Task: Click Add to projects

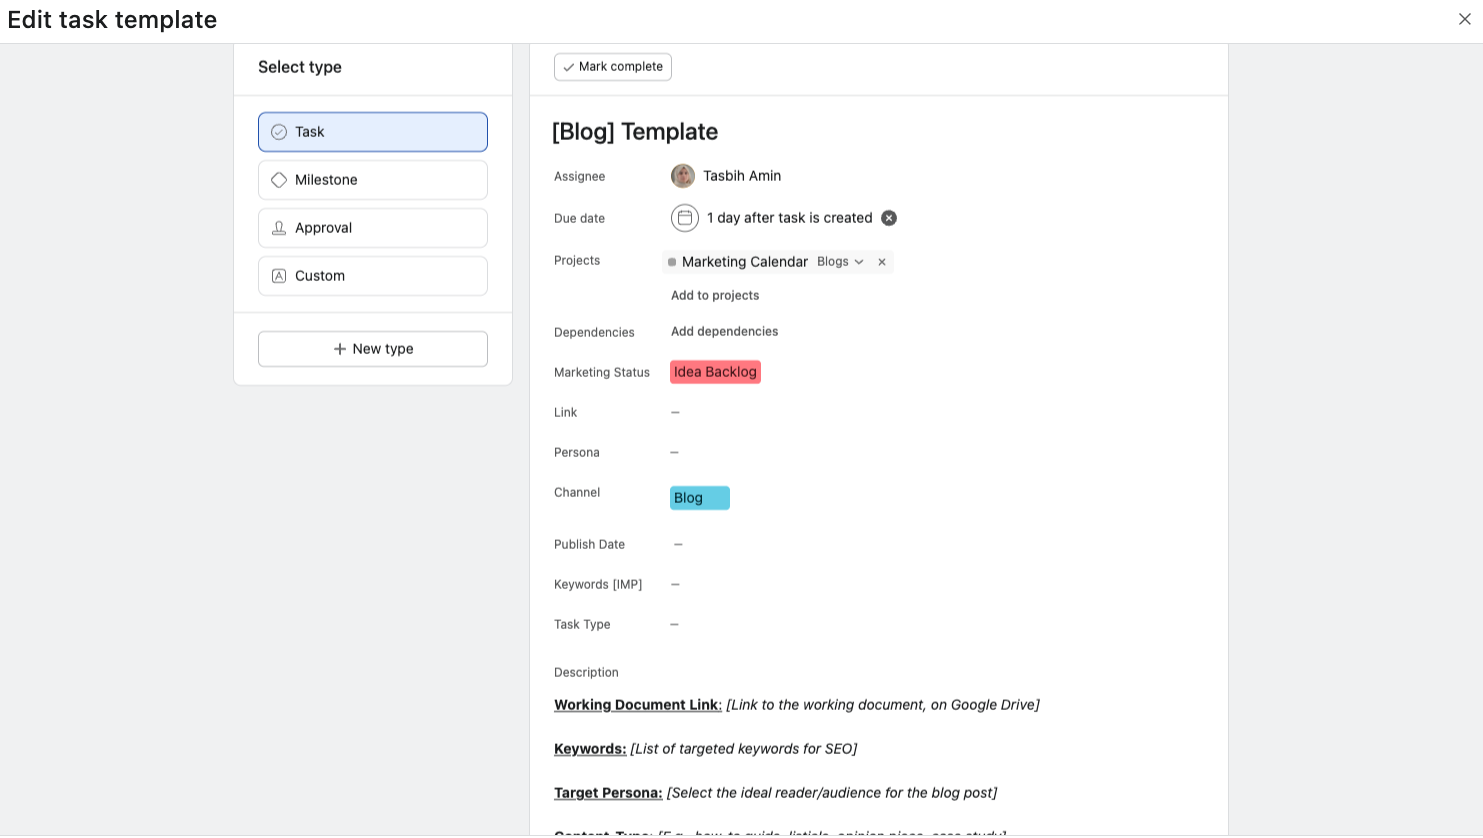Action: (714, 295)
